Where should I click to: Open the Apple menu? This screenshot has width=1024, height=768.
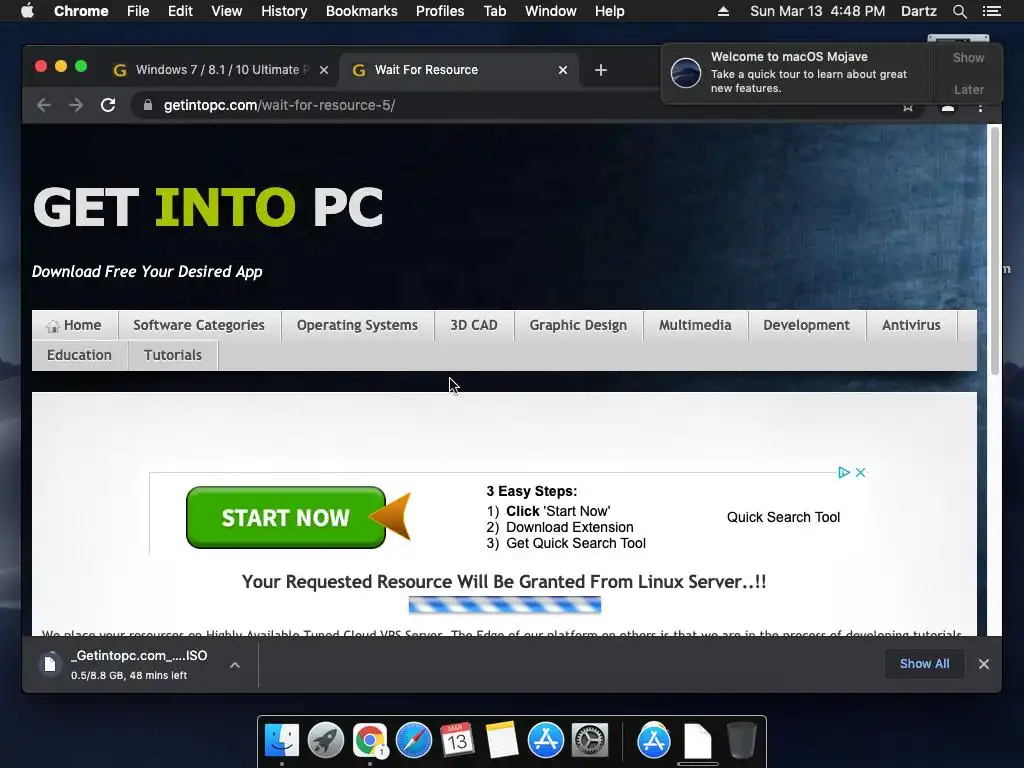coord(27,11)
